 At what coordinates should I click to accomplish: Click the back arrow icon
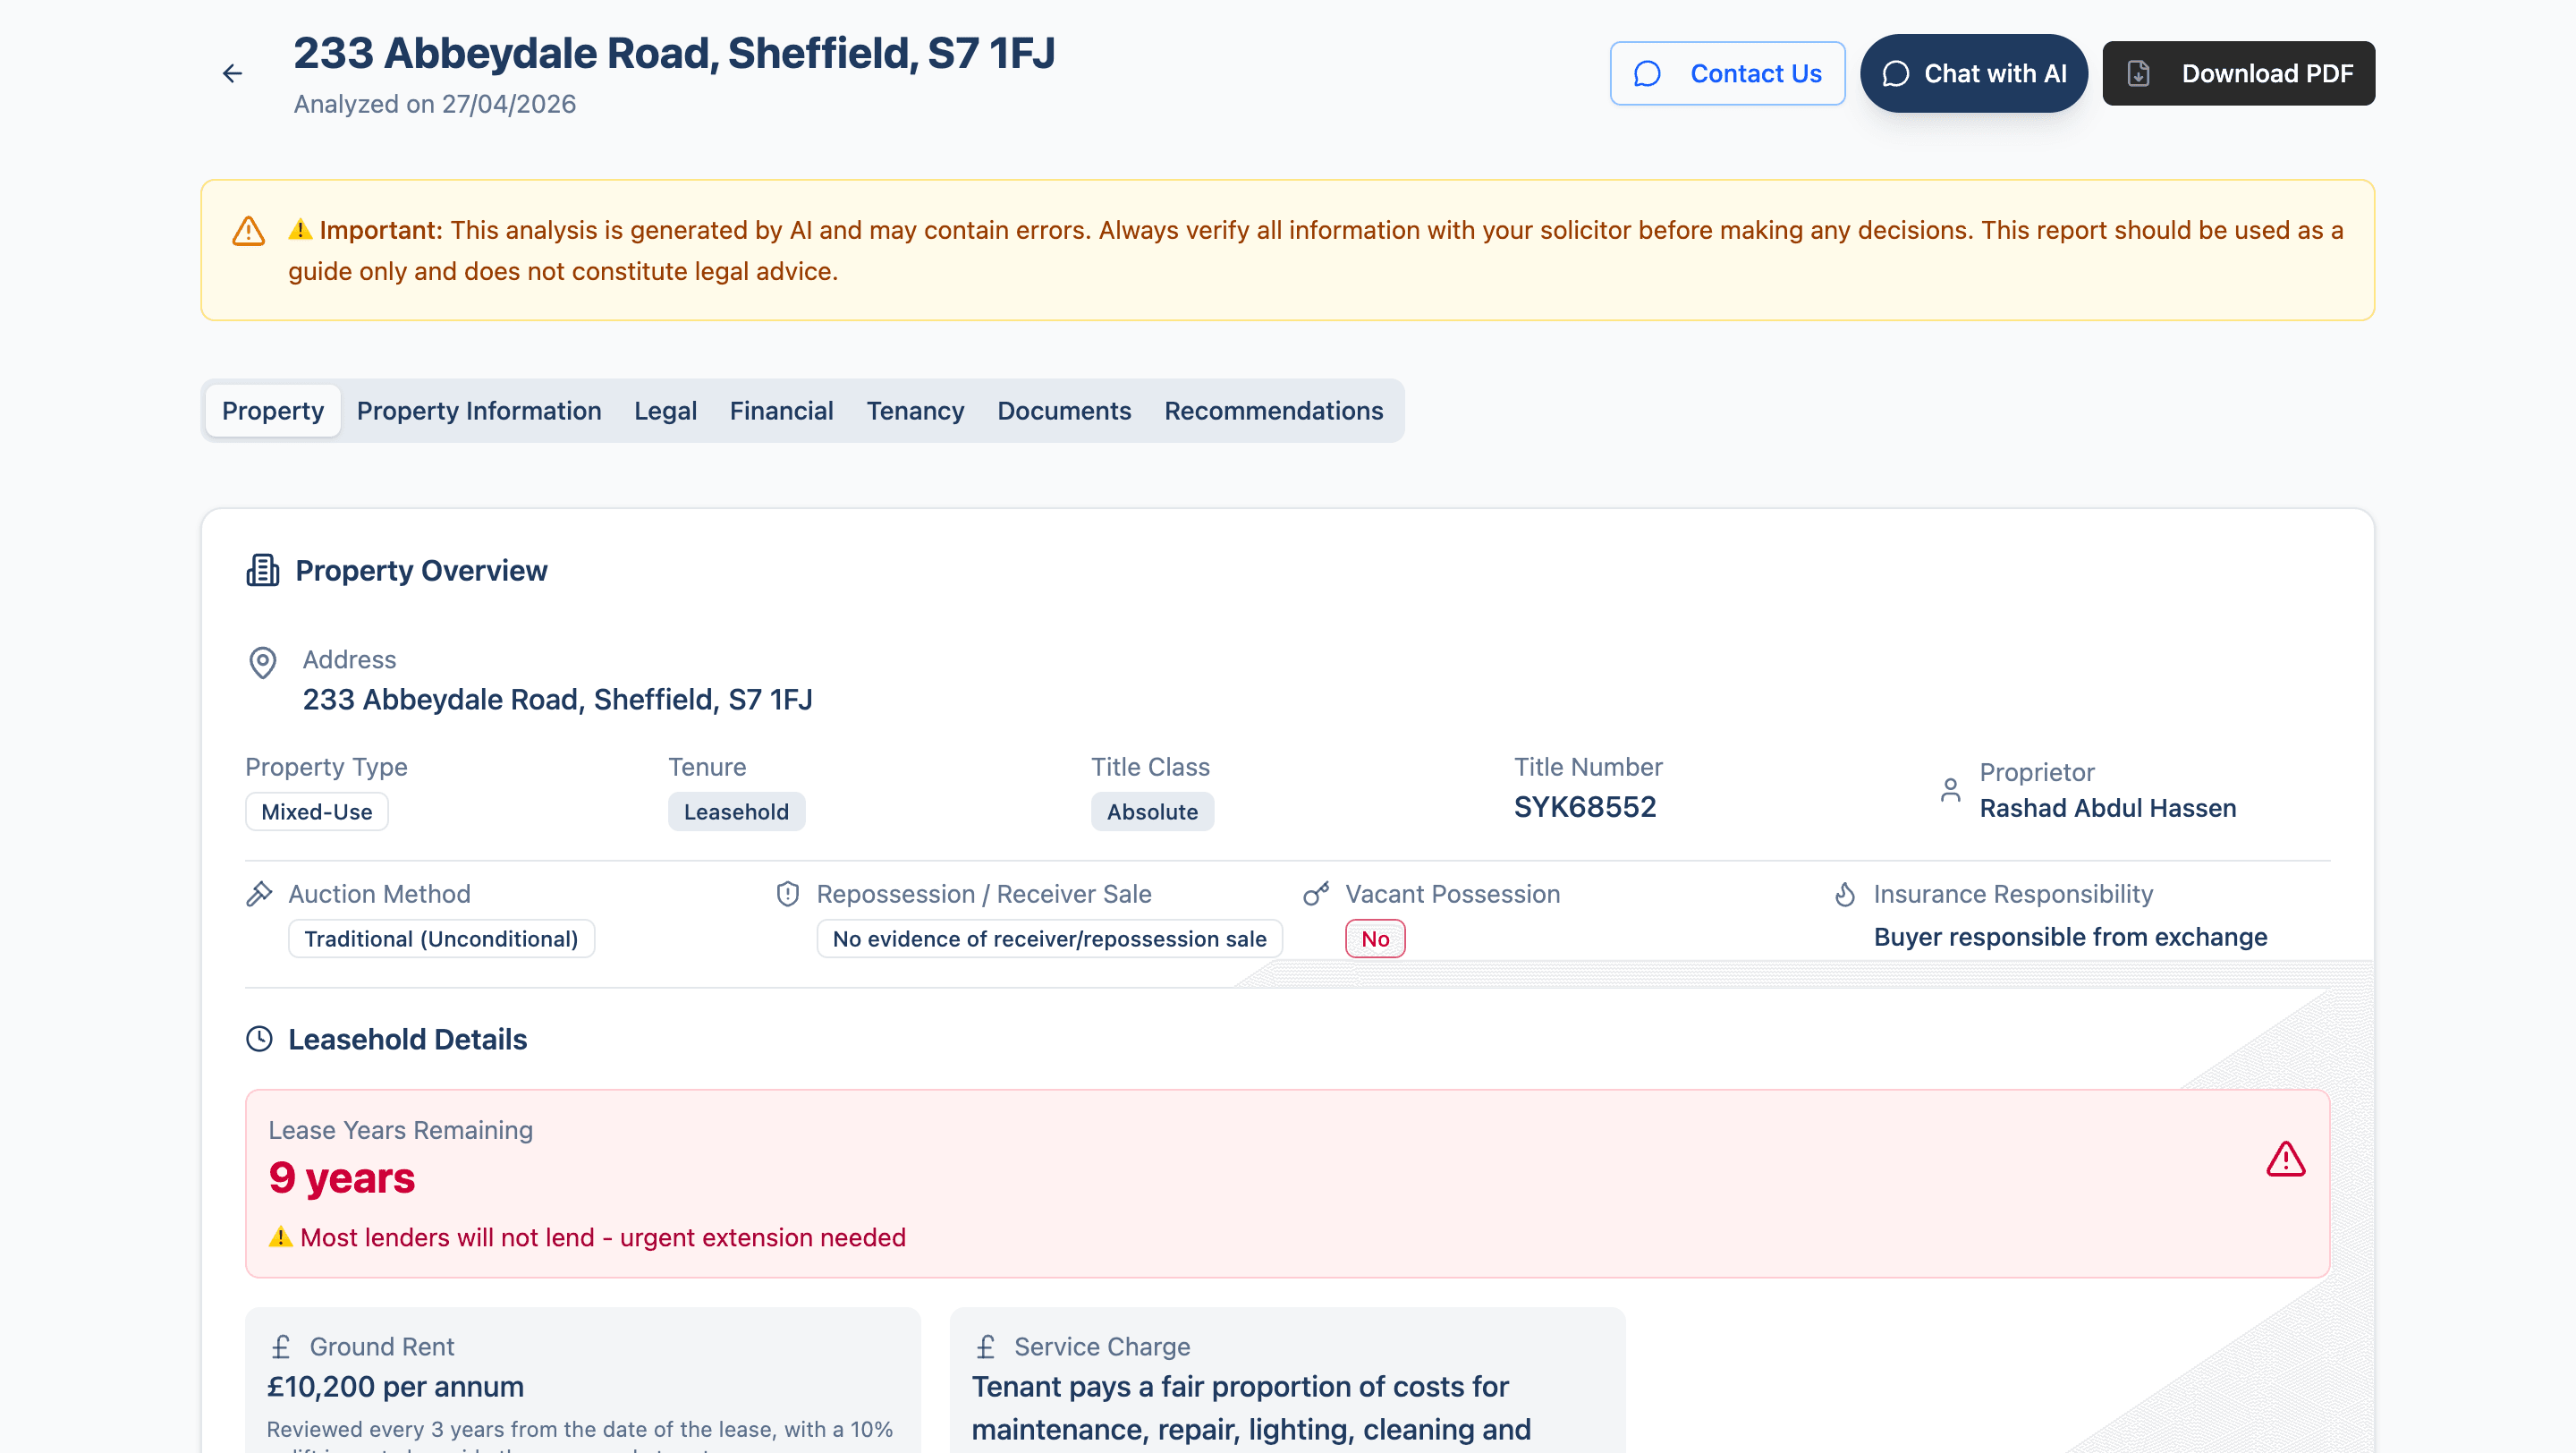[x=232, y=73]
